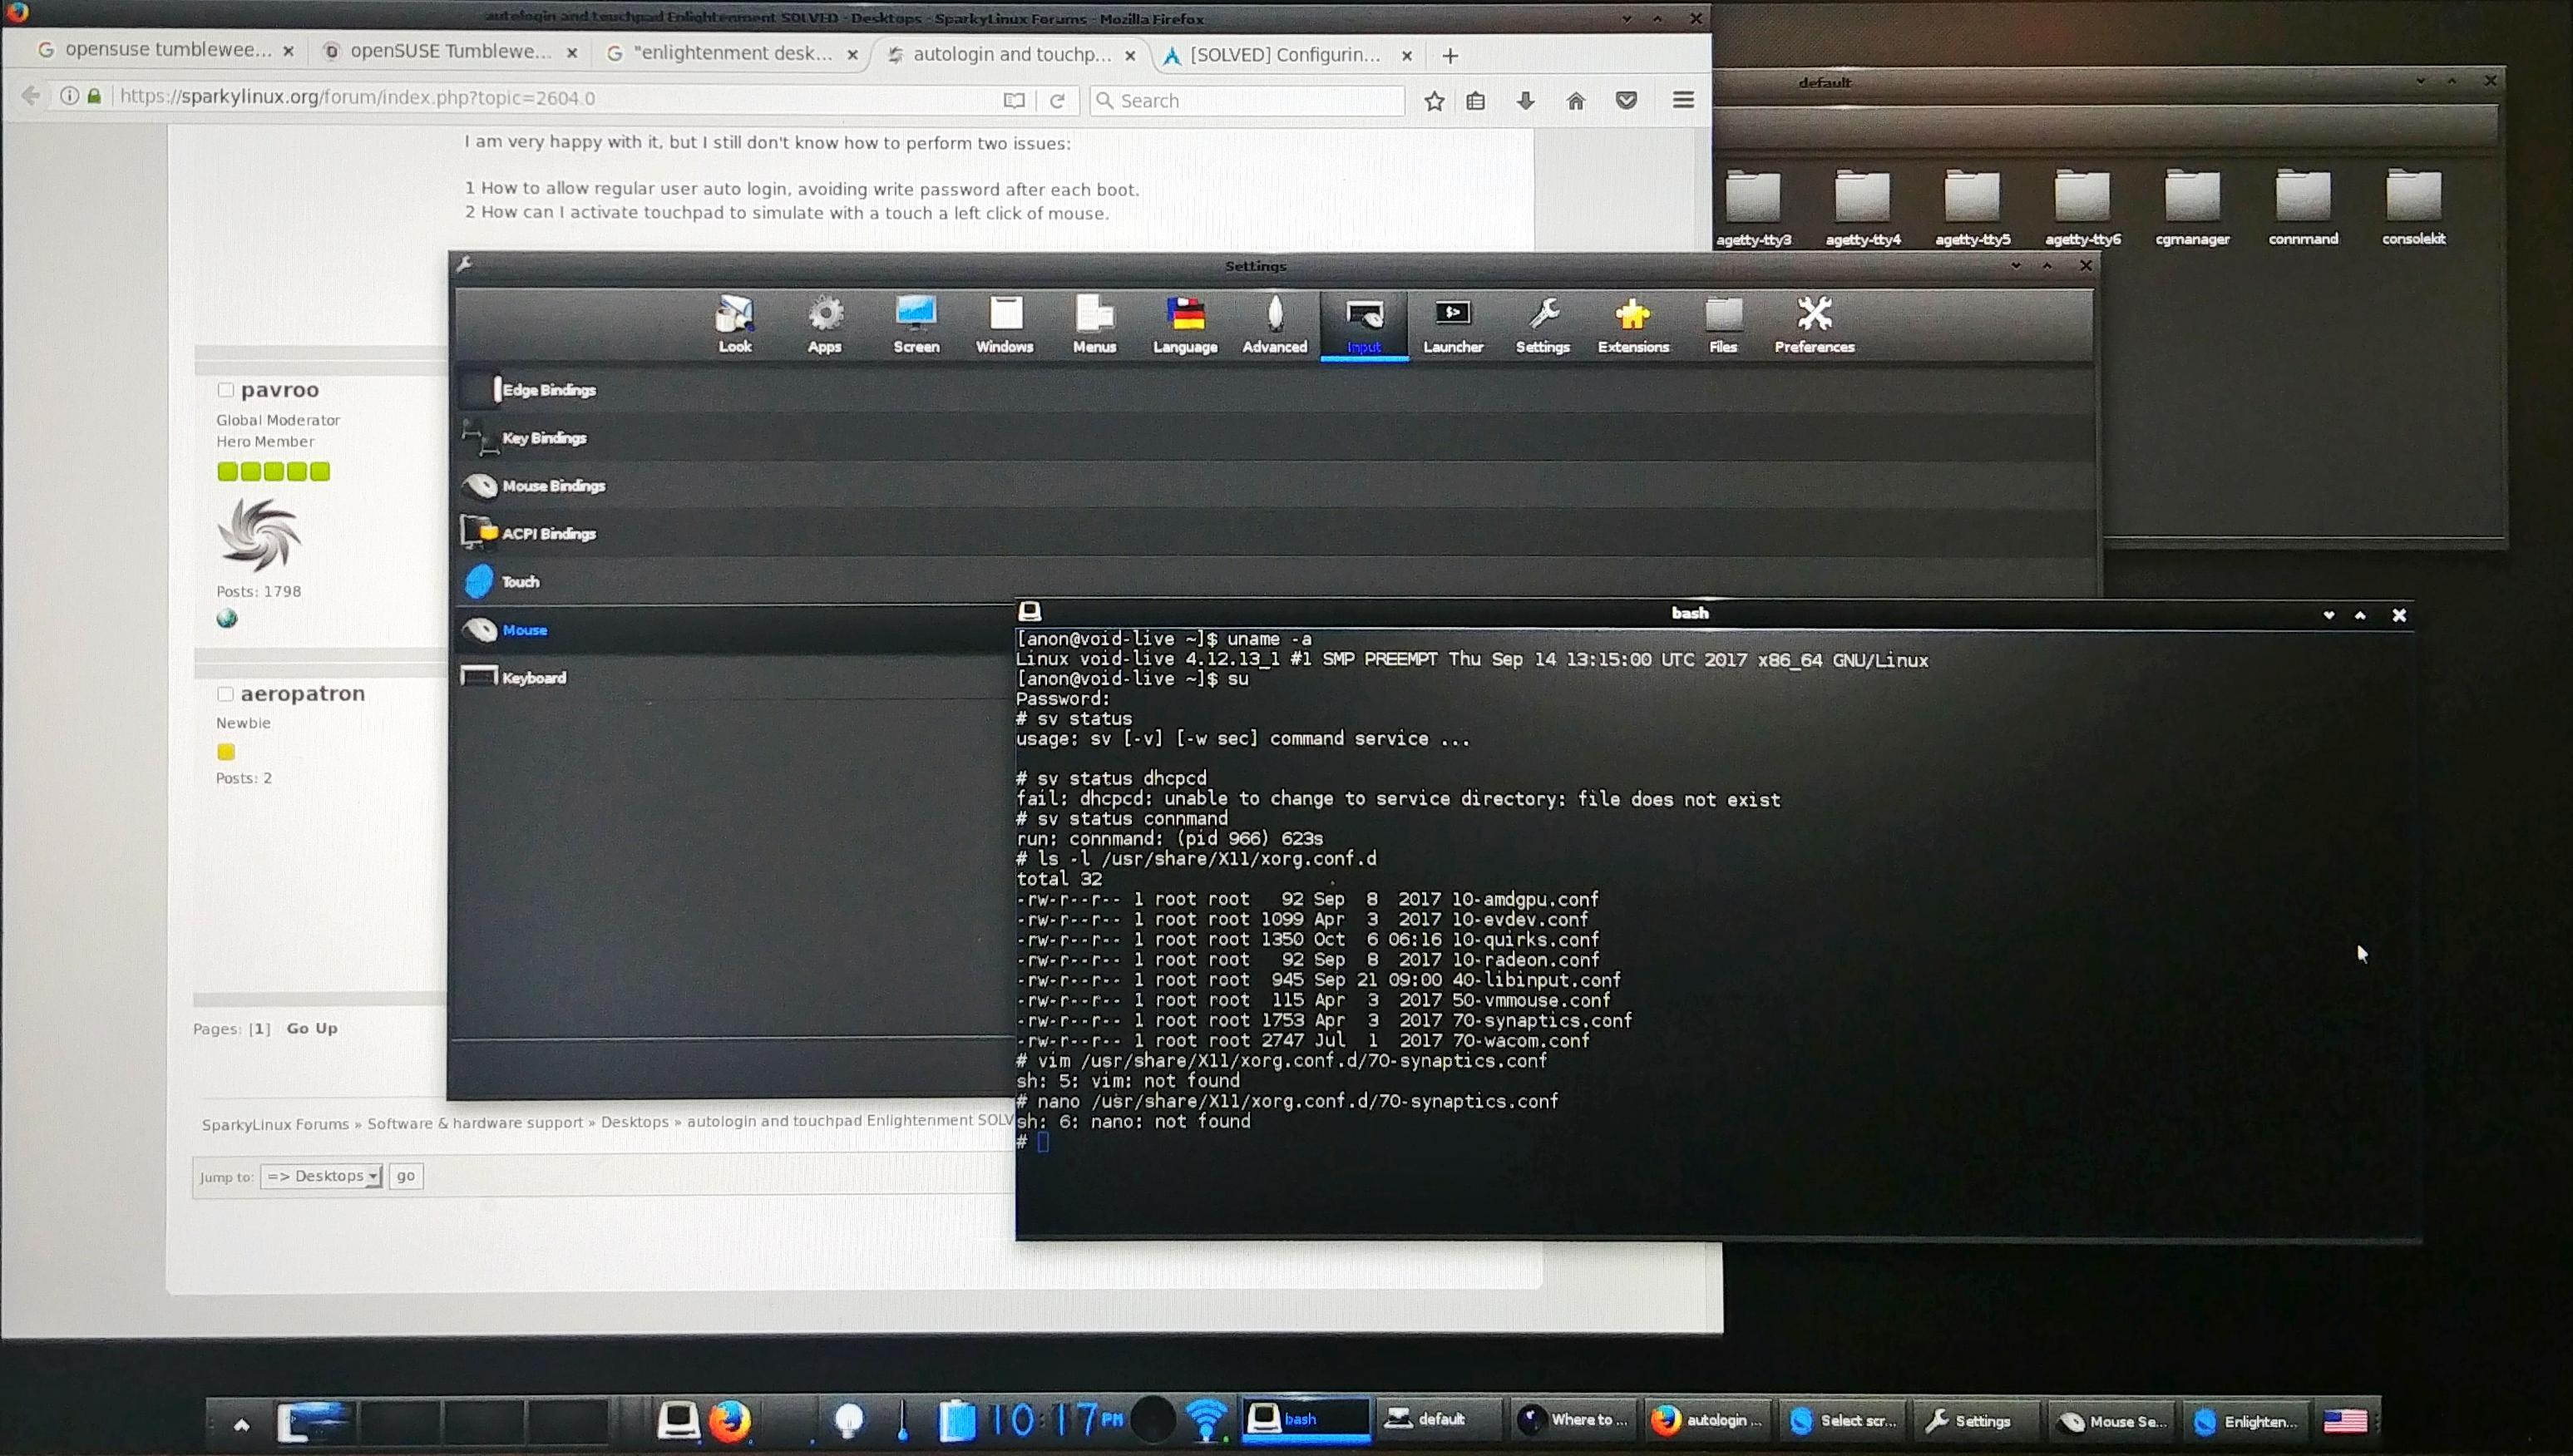
Task: Open backlight lightbulb gadget on shelf
Action: tap(849, 1421)
